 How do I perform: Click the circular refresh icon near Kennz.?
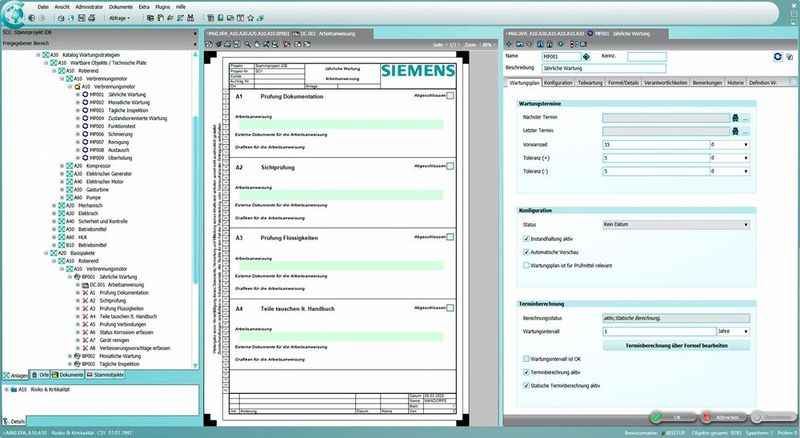coord(778,57)
